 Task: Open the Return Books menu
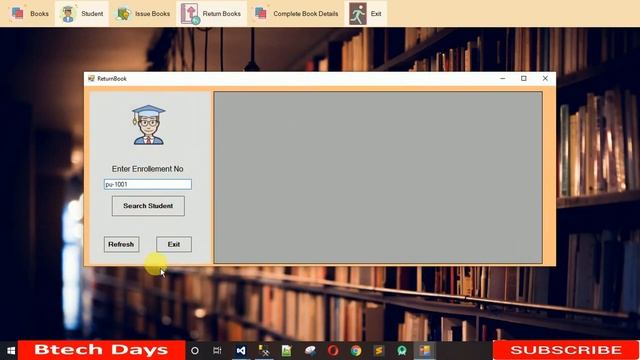(211, 13)
